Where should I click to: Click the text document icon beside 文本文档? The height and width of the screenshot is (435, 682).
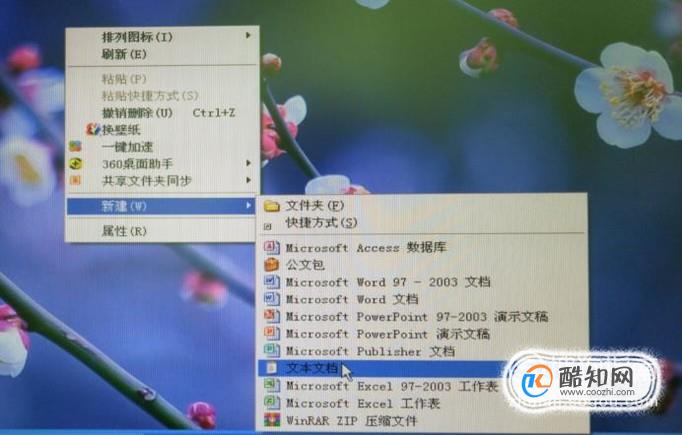tap(272, 368)
